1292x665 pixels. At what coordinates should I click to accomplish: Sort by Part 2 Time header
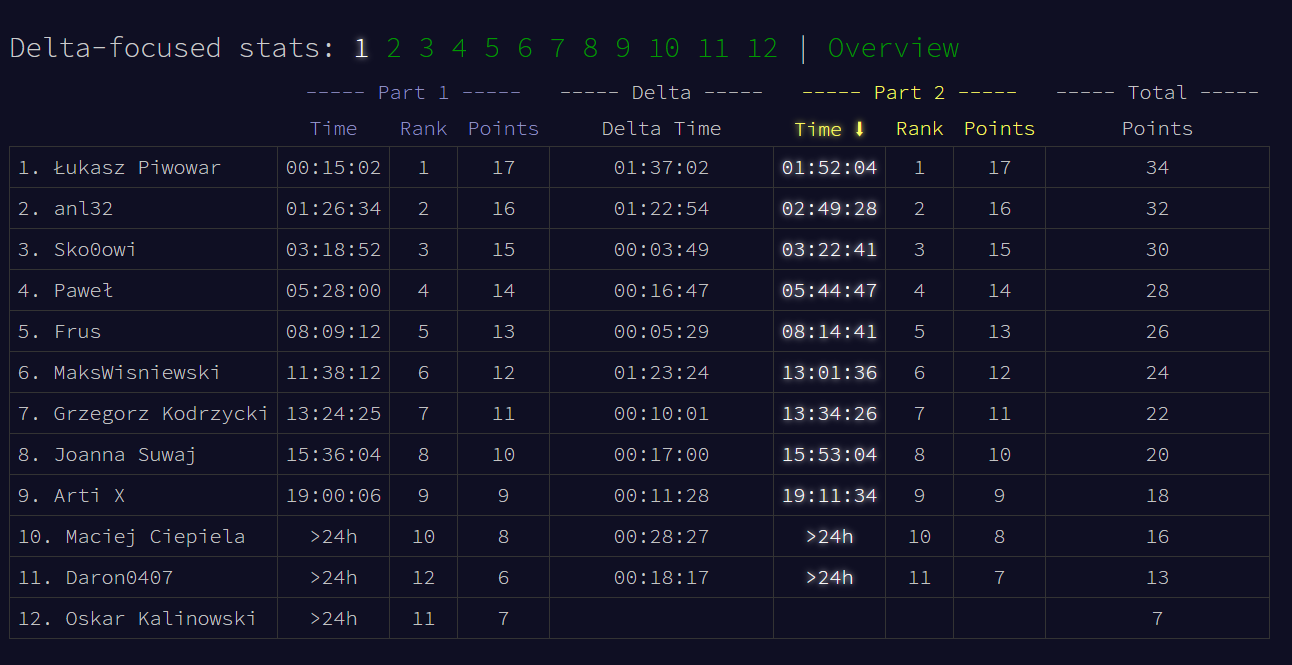coord(818,129)
